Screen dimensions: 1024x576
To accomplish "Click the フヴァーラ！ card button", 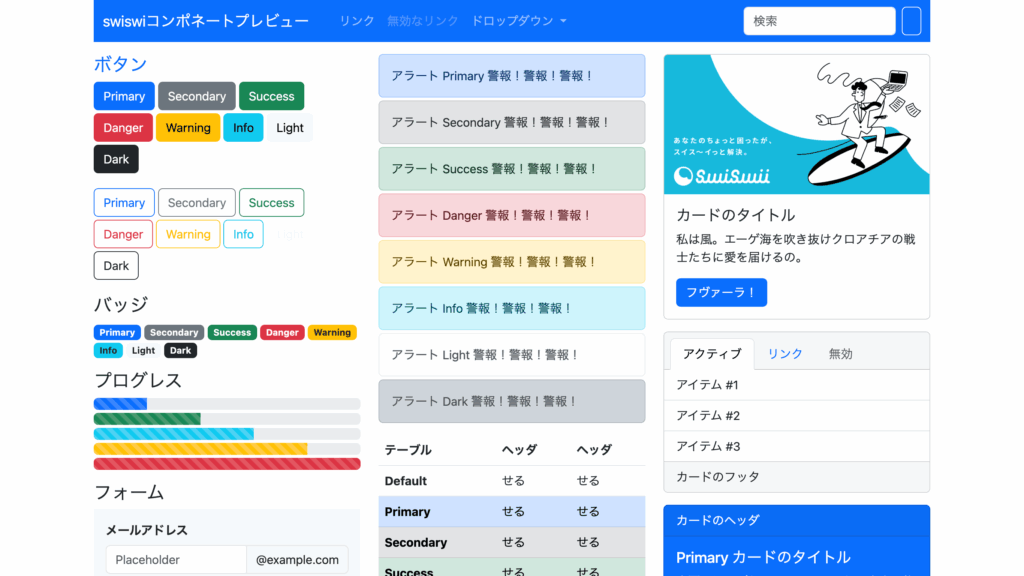I will point(721,292).
